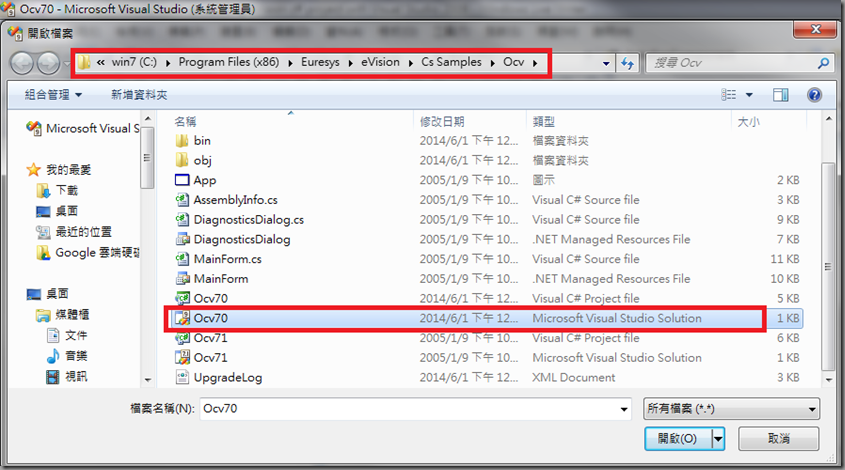
Task: Click the search magnifier icon
Action: (x=823, y=63)
